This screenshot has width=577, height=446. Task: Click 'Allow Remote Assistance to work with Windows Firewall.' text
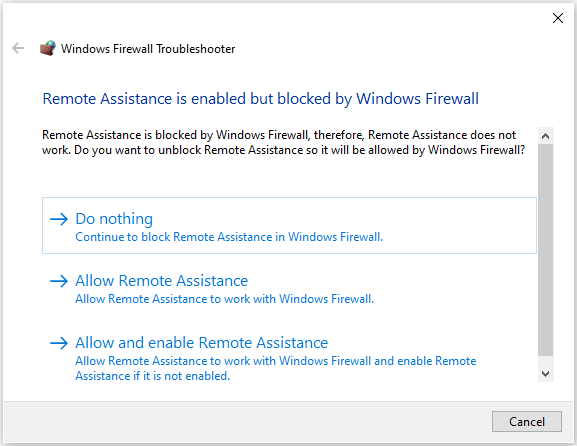(x=224, y=299)
